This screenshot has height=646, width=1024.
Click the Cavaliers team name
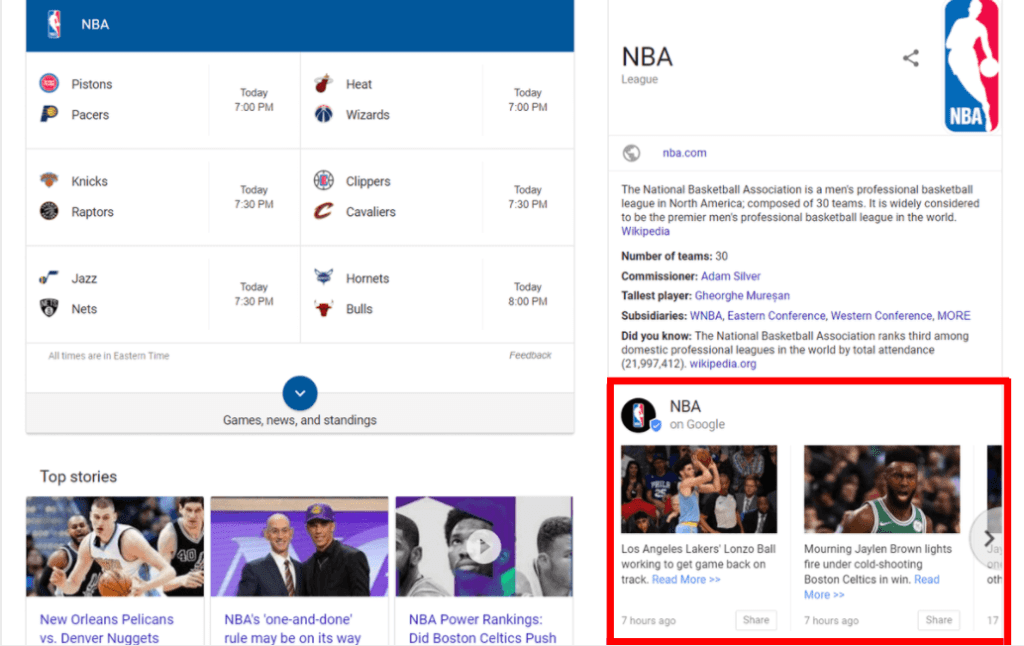371,212
